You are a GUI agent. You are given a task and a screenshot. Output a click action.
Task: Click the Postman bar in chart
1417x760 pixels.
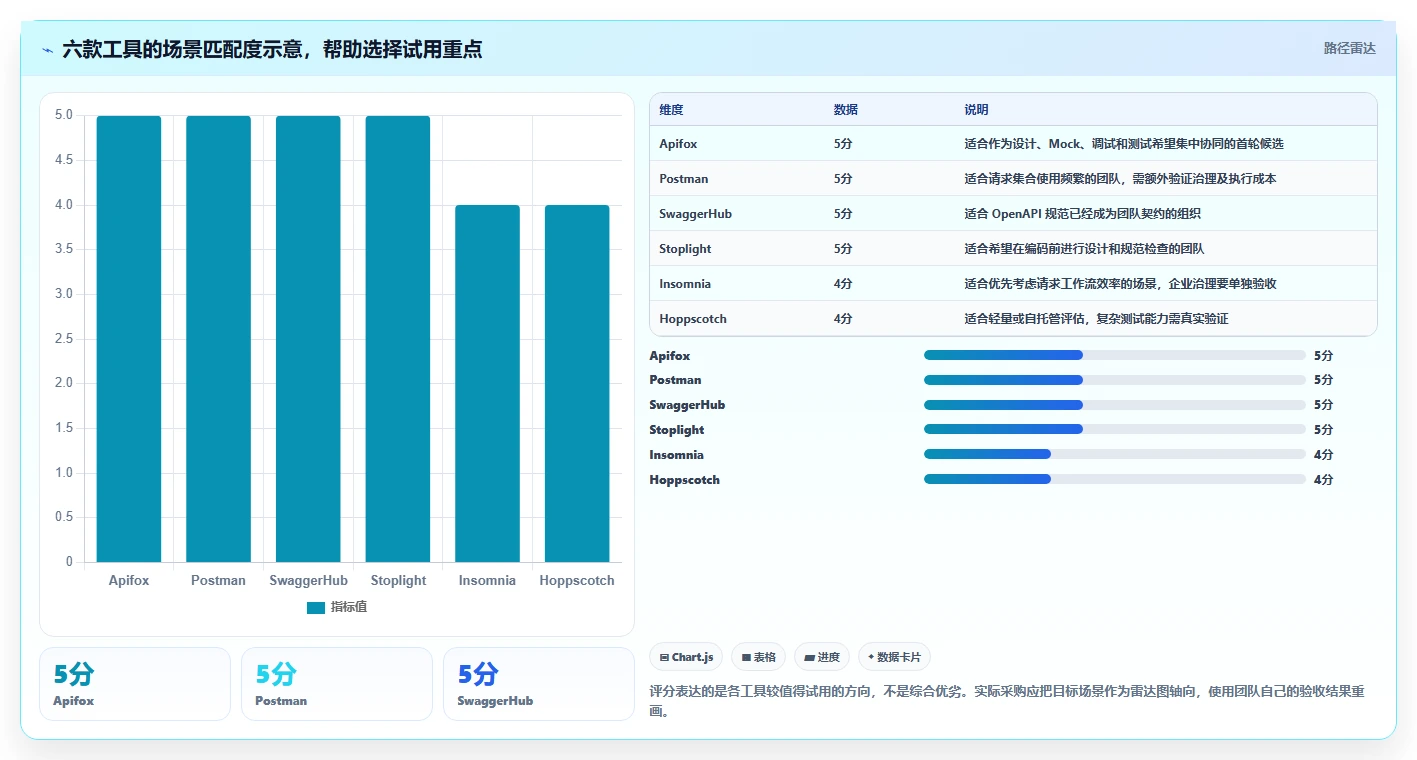pos(218,339)
